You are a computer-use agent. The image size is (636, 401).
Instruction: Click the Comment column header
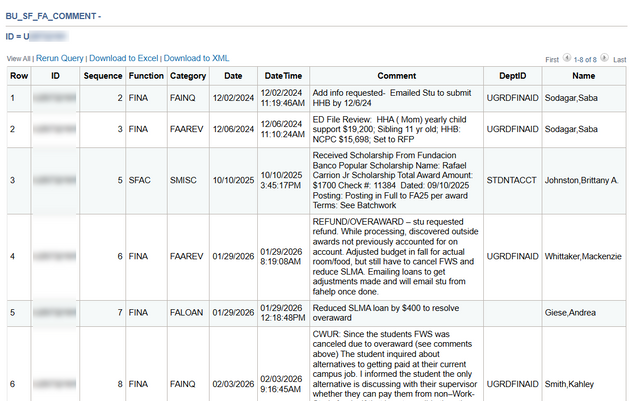(396, 76)
